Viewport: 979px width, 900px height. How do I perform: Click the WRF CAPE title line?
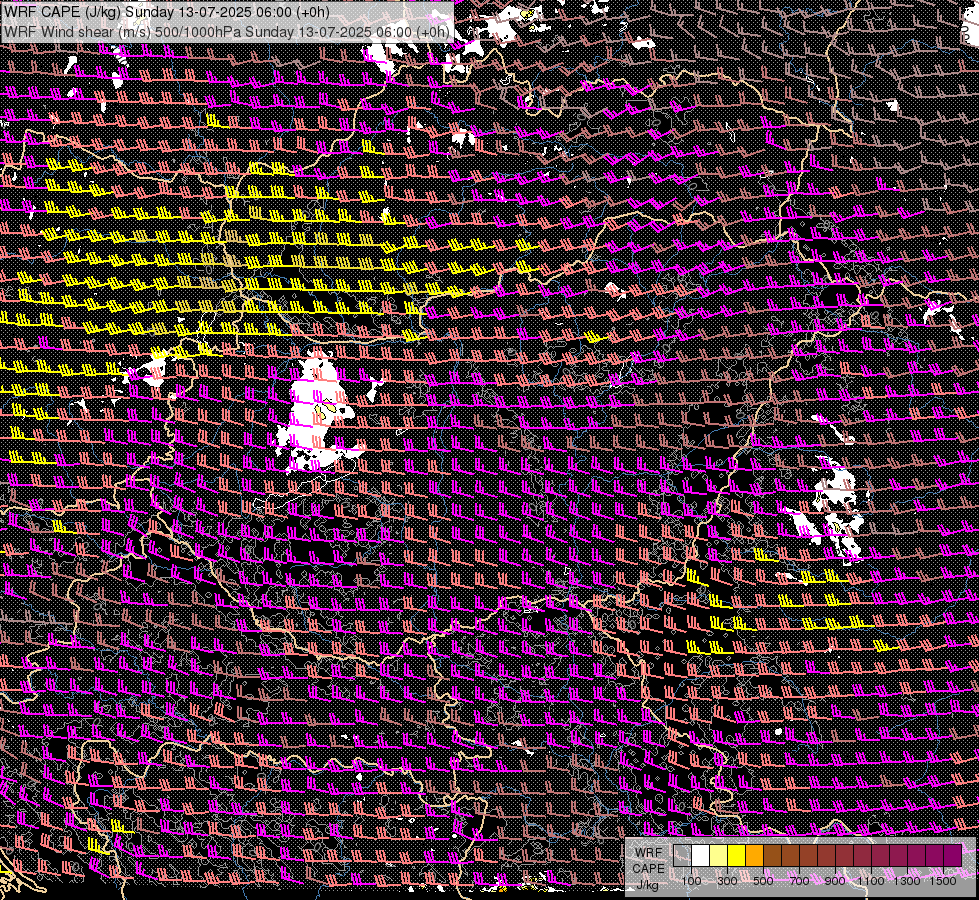click(166, 12)
